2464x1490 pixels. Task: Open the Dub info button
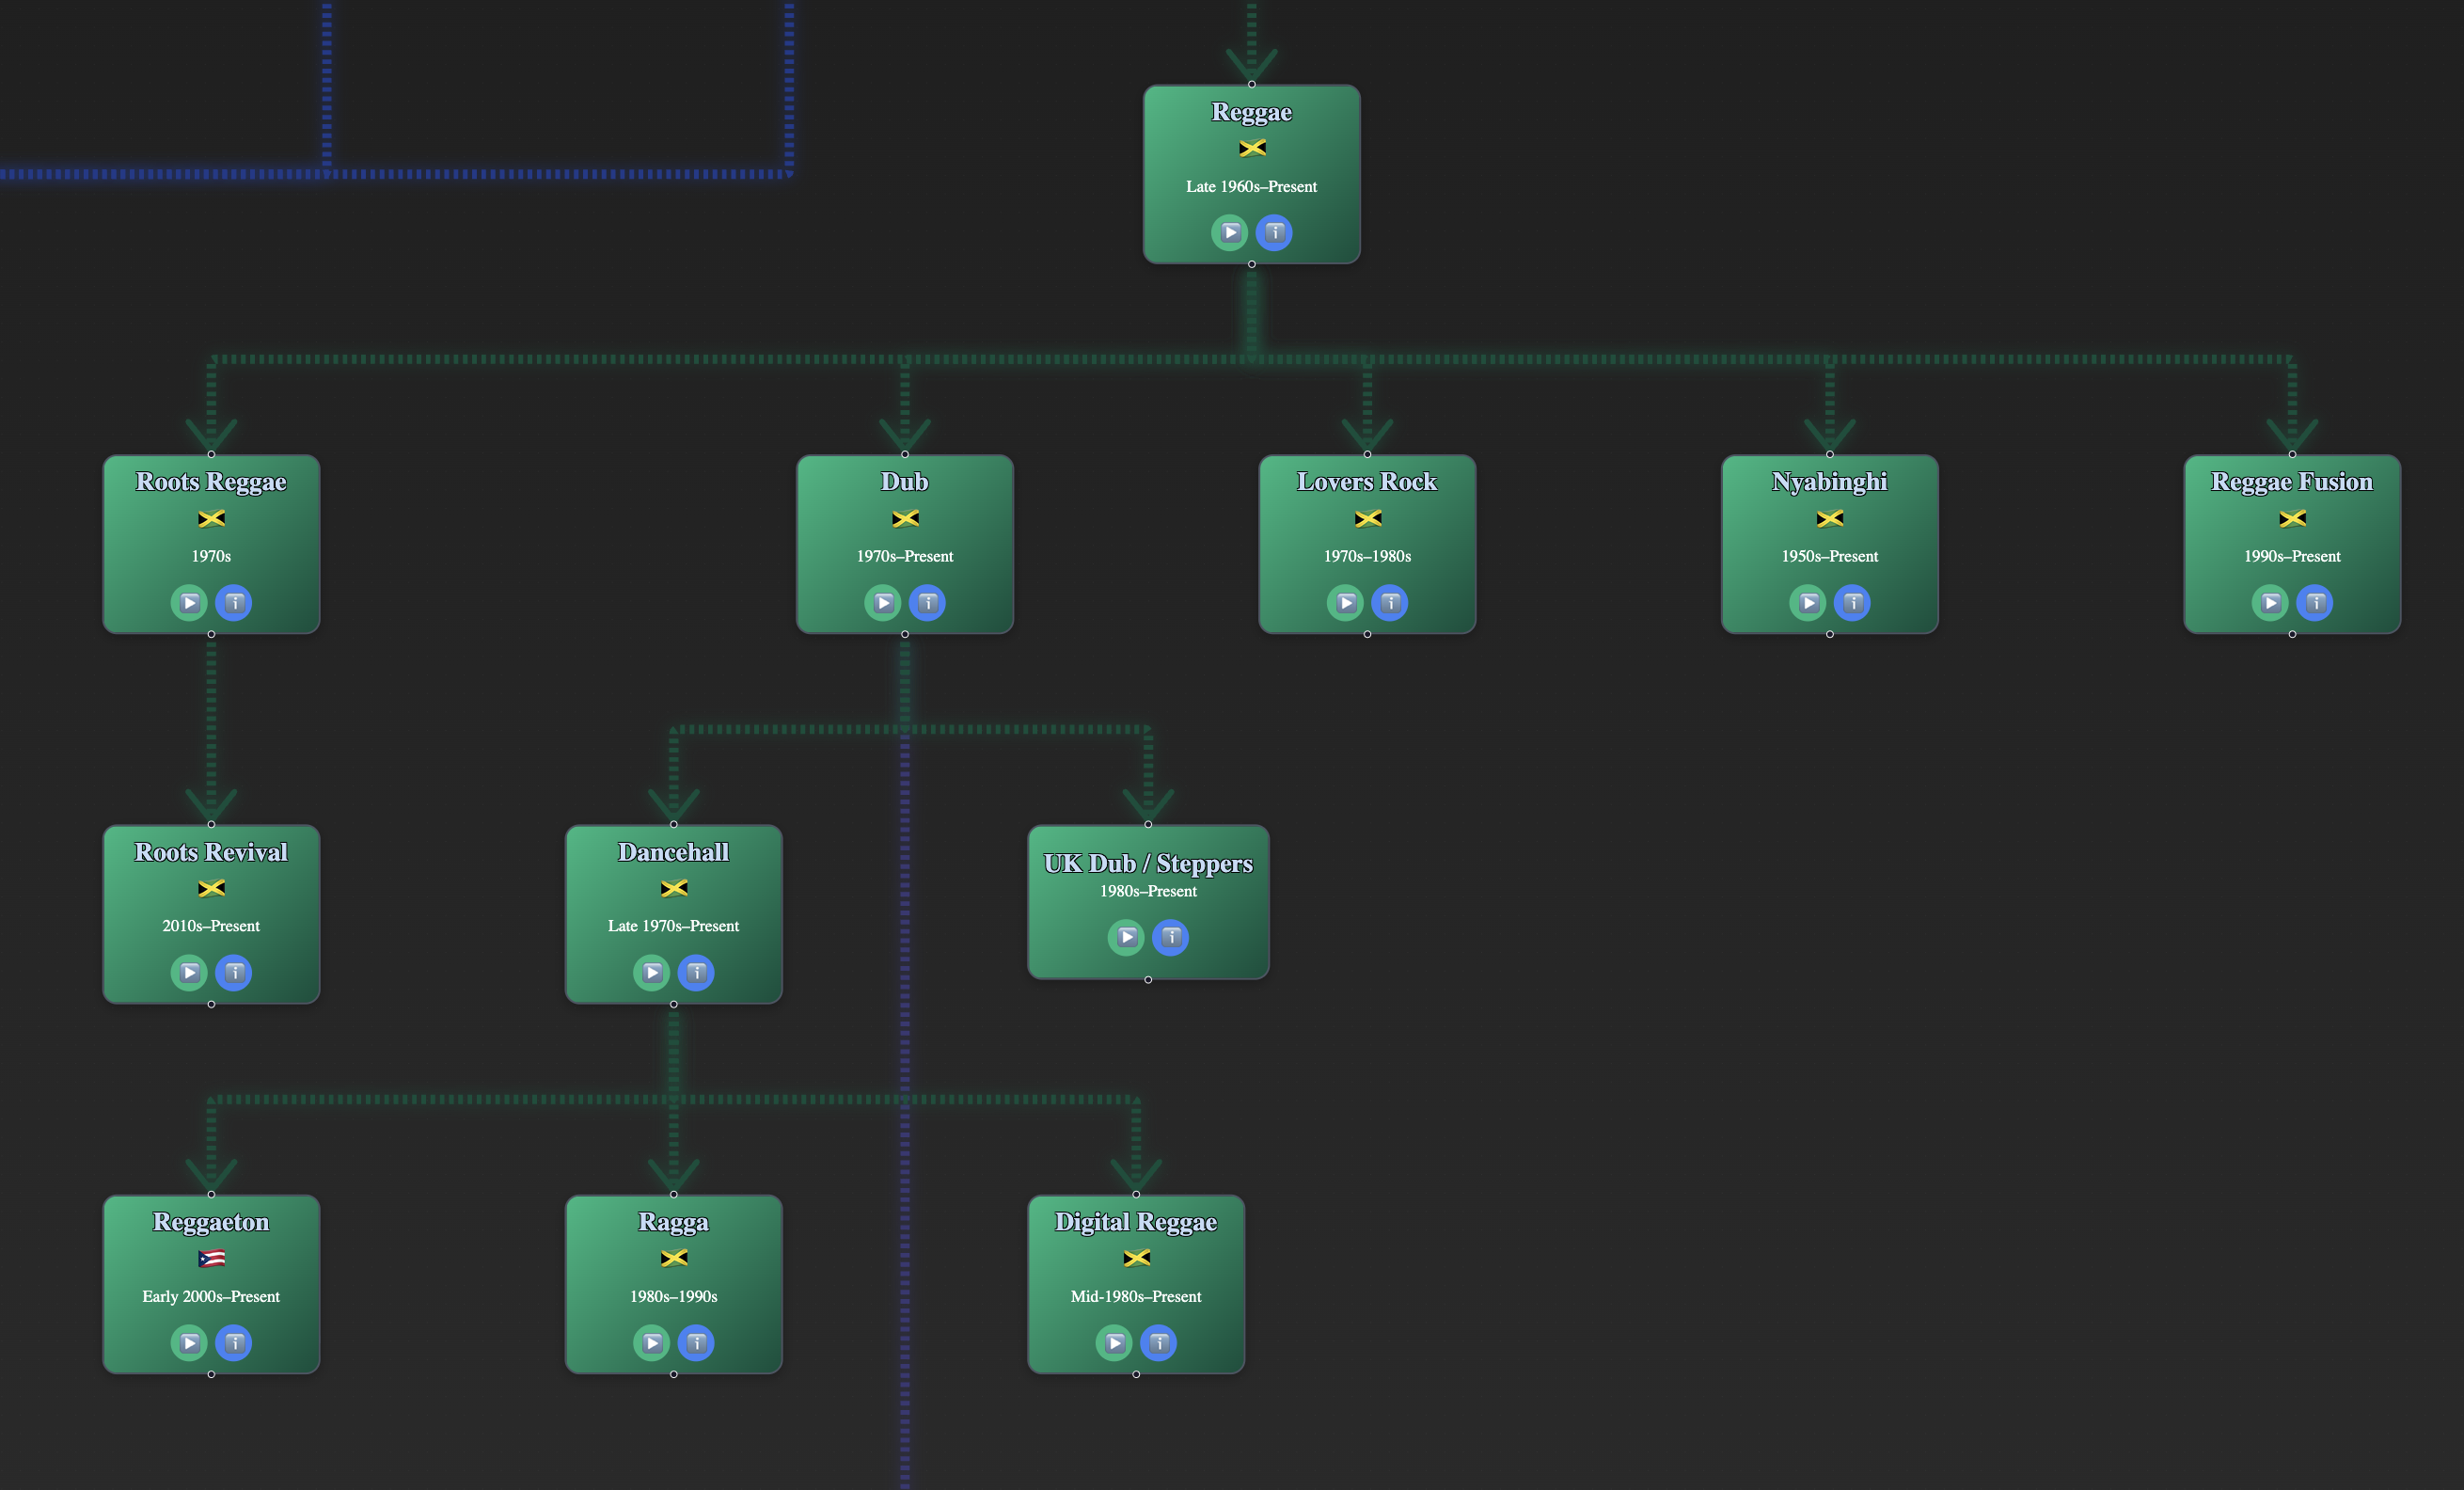[928, 603]
